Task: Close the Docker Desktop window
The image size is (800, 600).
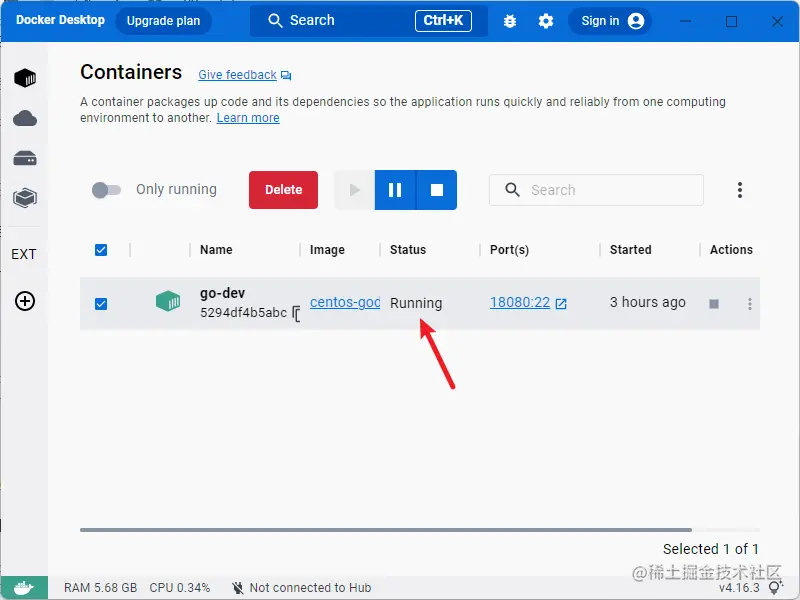Action: click(777, 21)
